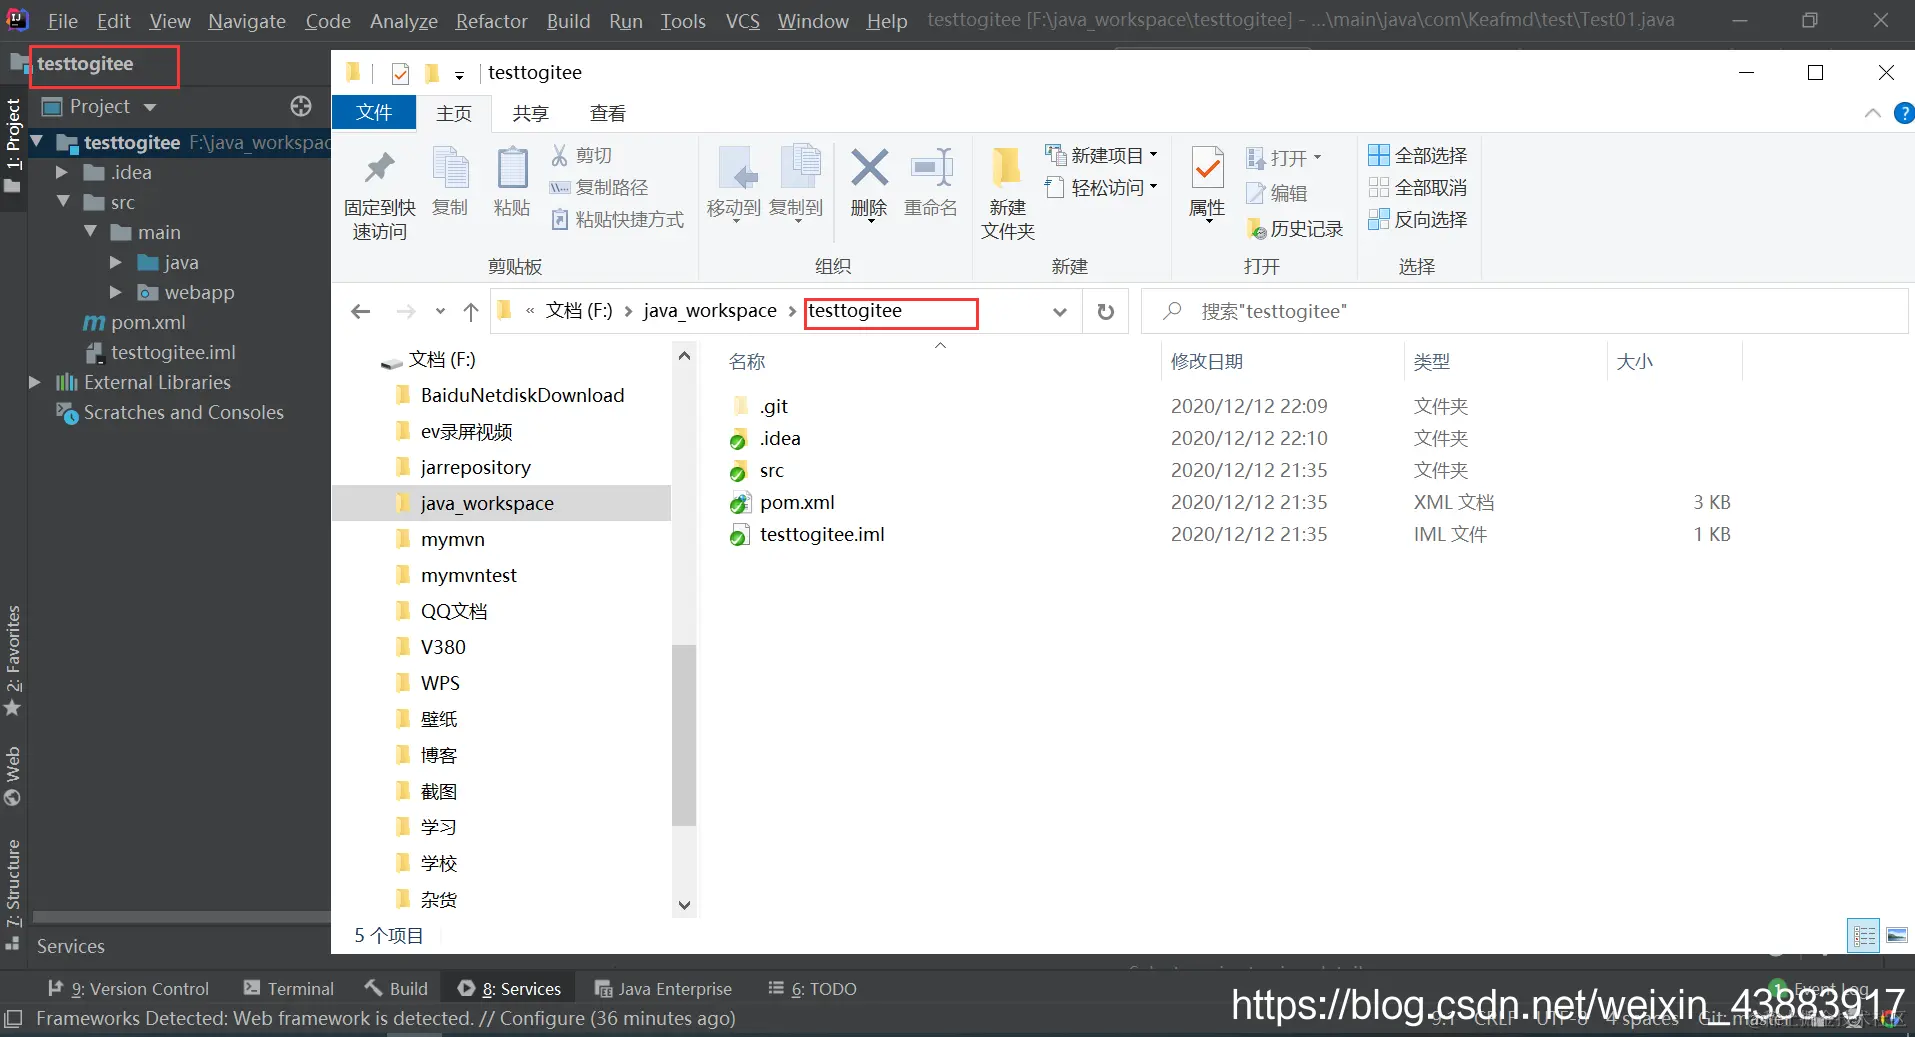Click Select none (全部取消)

[1418, 187]
